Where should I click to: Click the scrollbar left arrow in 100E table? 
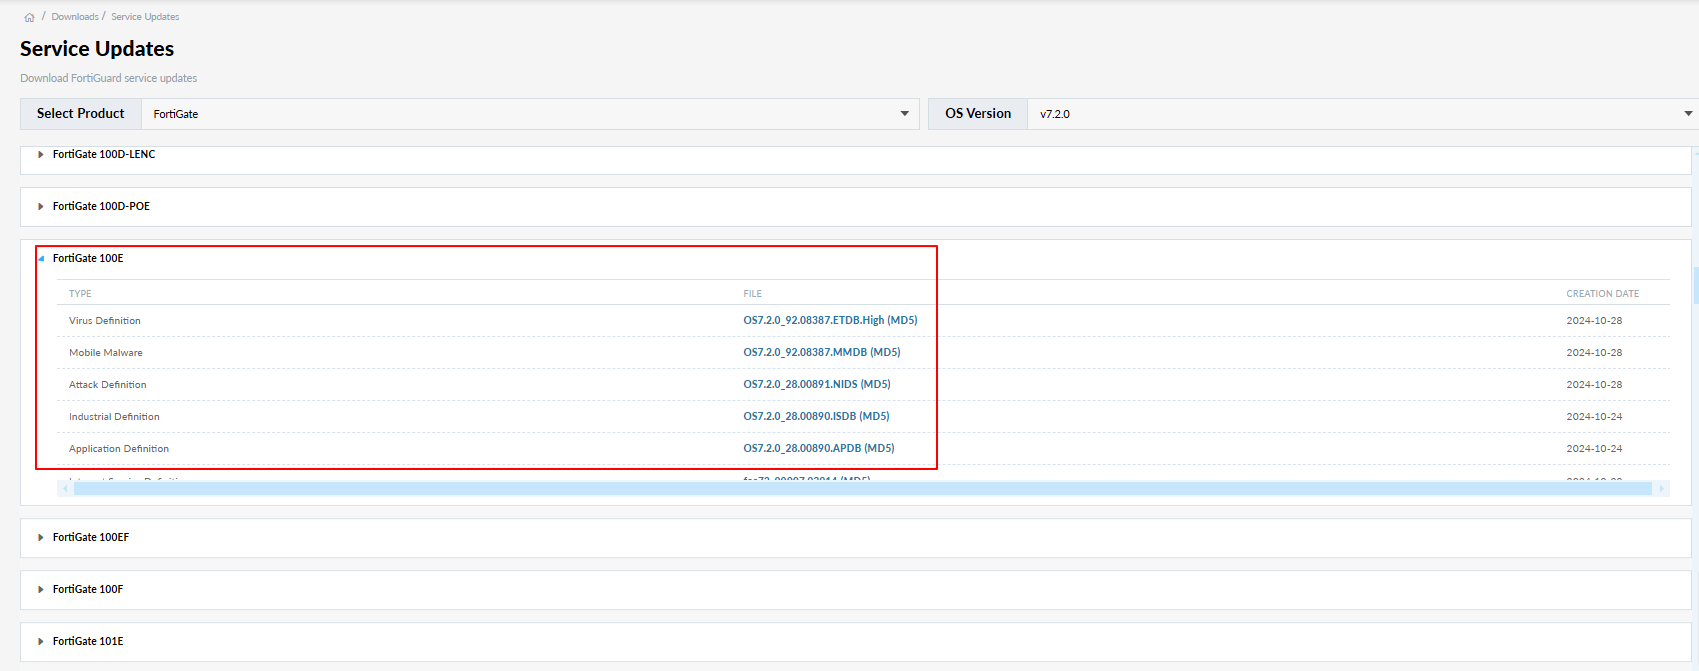[x=66, y=488]
